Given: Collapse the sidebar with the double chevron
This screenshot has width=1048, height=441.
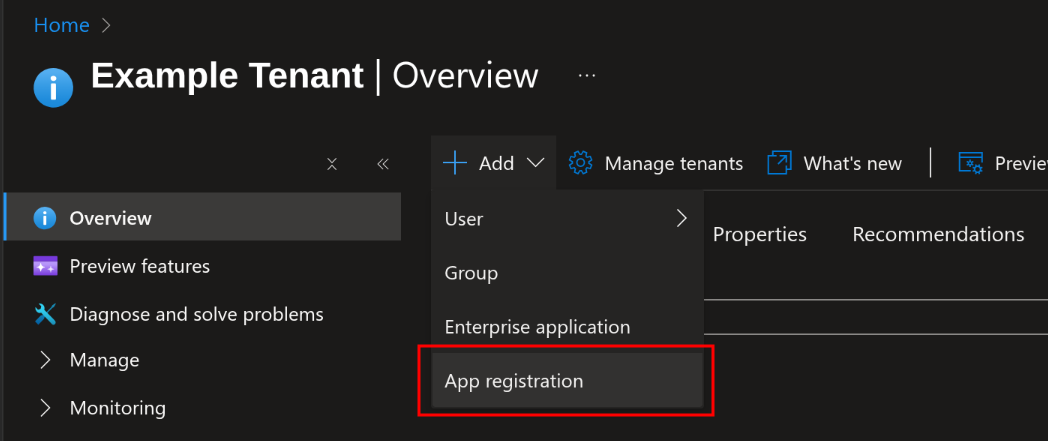Looking at the screenshot, I should [x=382, y=164].
